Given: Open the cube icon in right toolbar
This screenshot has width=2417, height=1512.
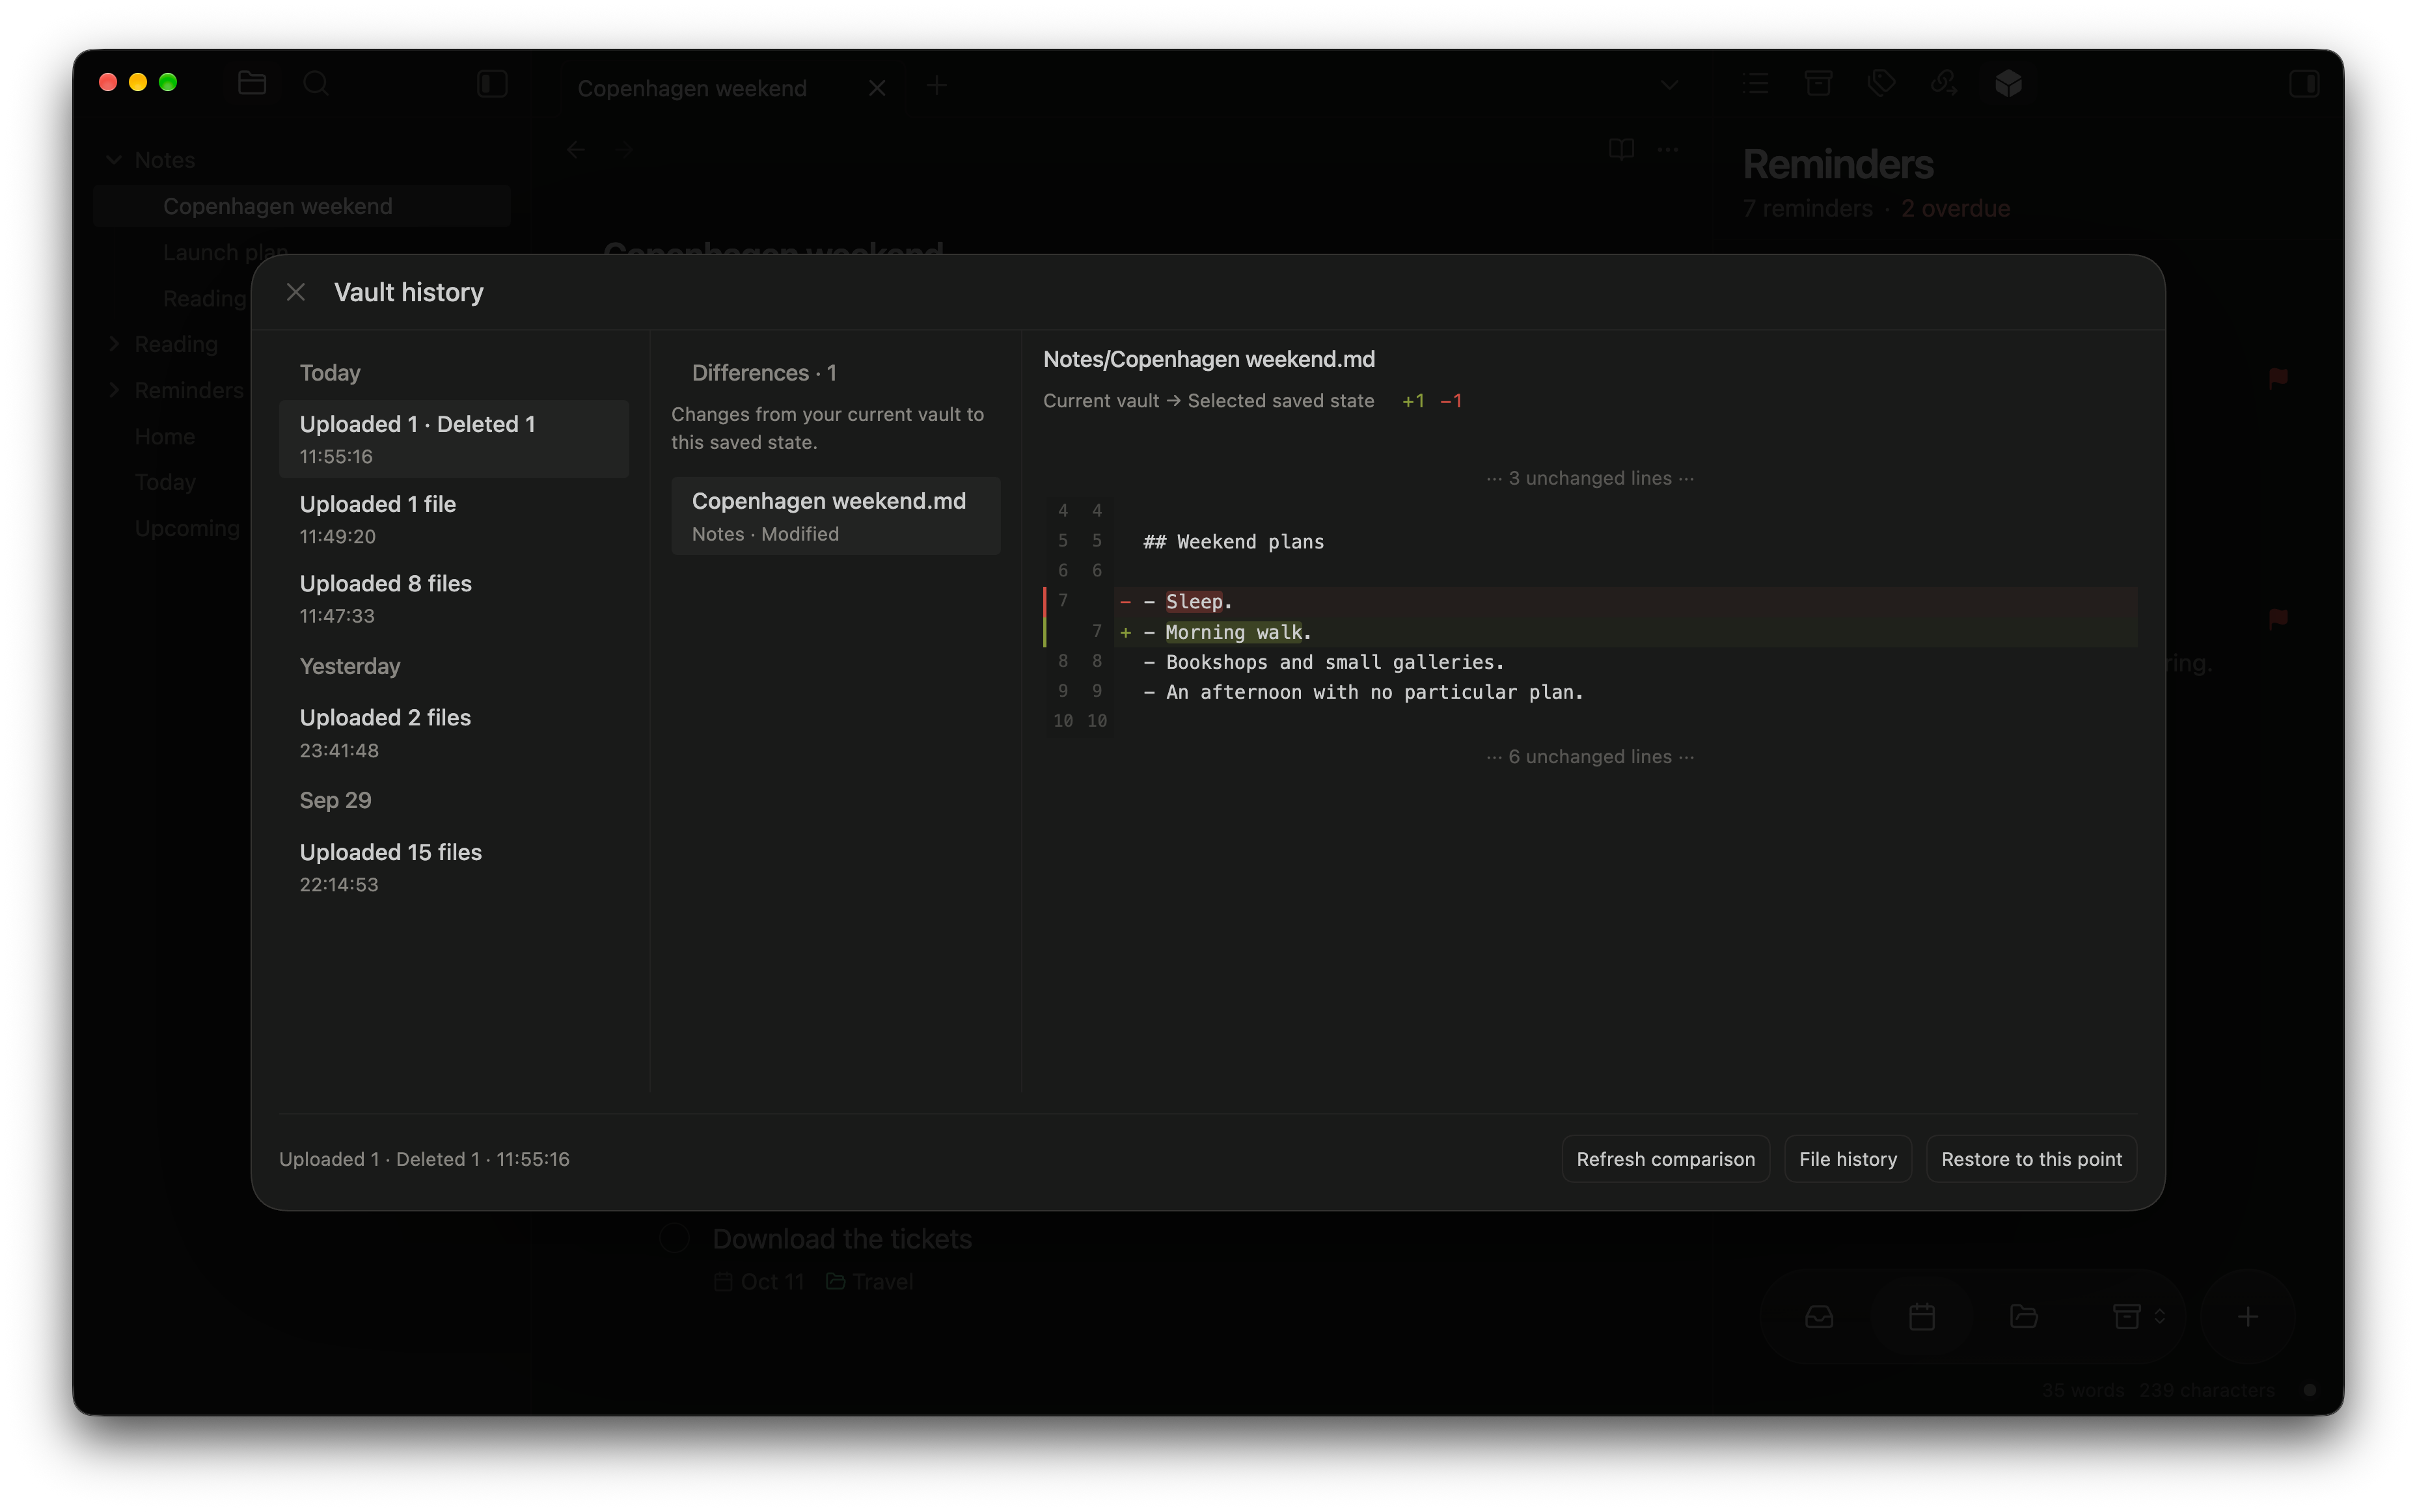Looking at the screenshot, I should (2008, 83).
